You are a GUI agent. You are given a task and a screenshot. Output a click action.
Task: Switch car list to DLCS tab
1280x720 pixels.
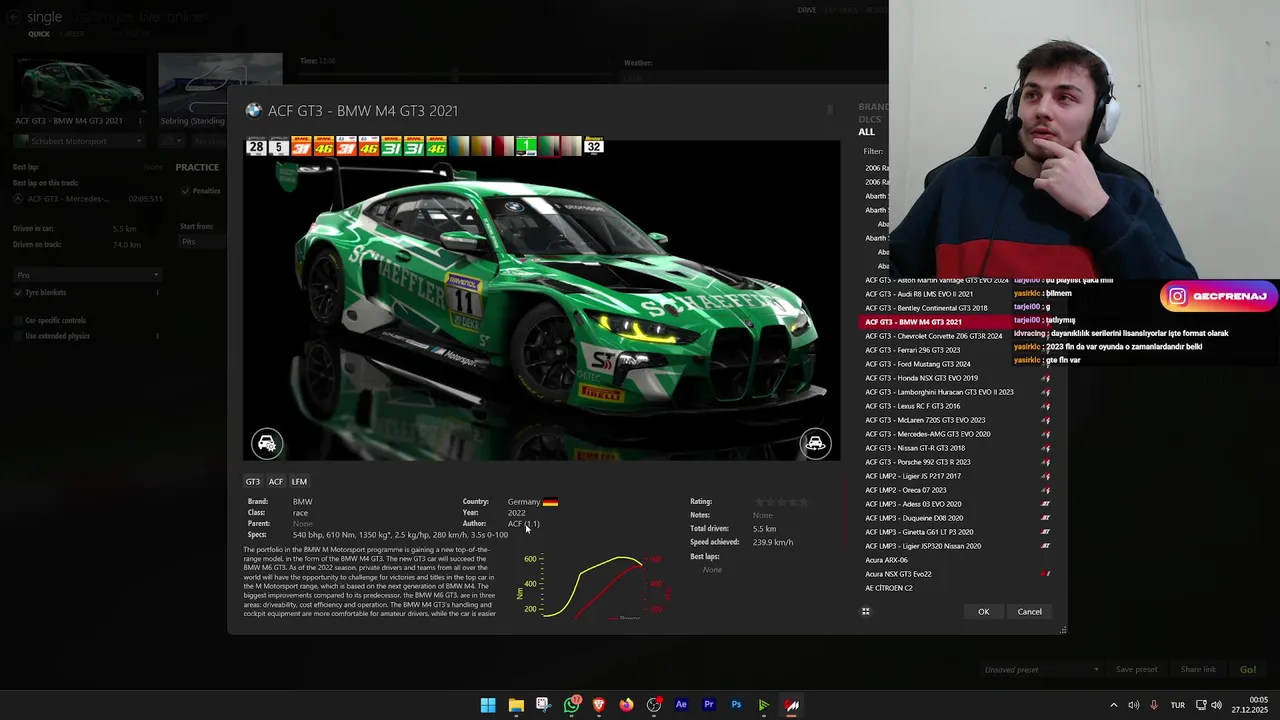869,120
